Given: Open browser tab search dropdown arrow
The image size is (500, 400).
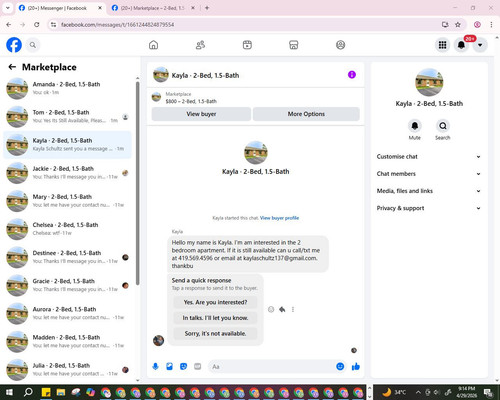Looking at the screenshot, I should tap(8, 8).
